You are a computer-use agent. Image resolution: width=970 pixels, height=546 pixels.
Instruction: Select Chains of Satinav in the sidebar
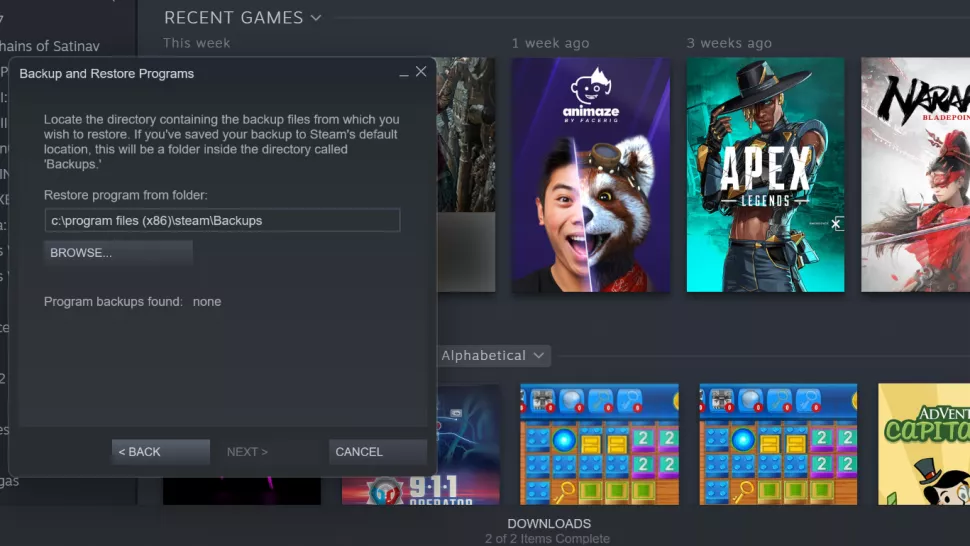(x=49, y=46)
